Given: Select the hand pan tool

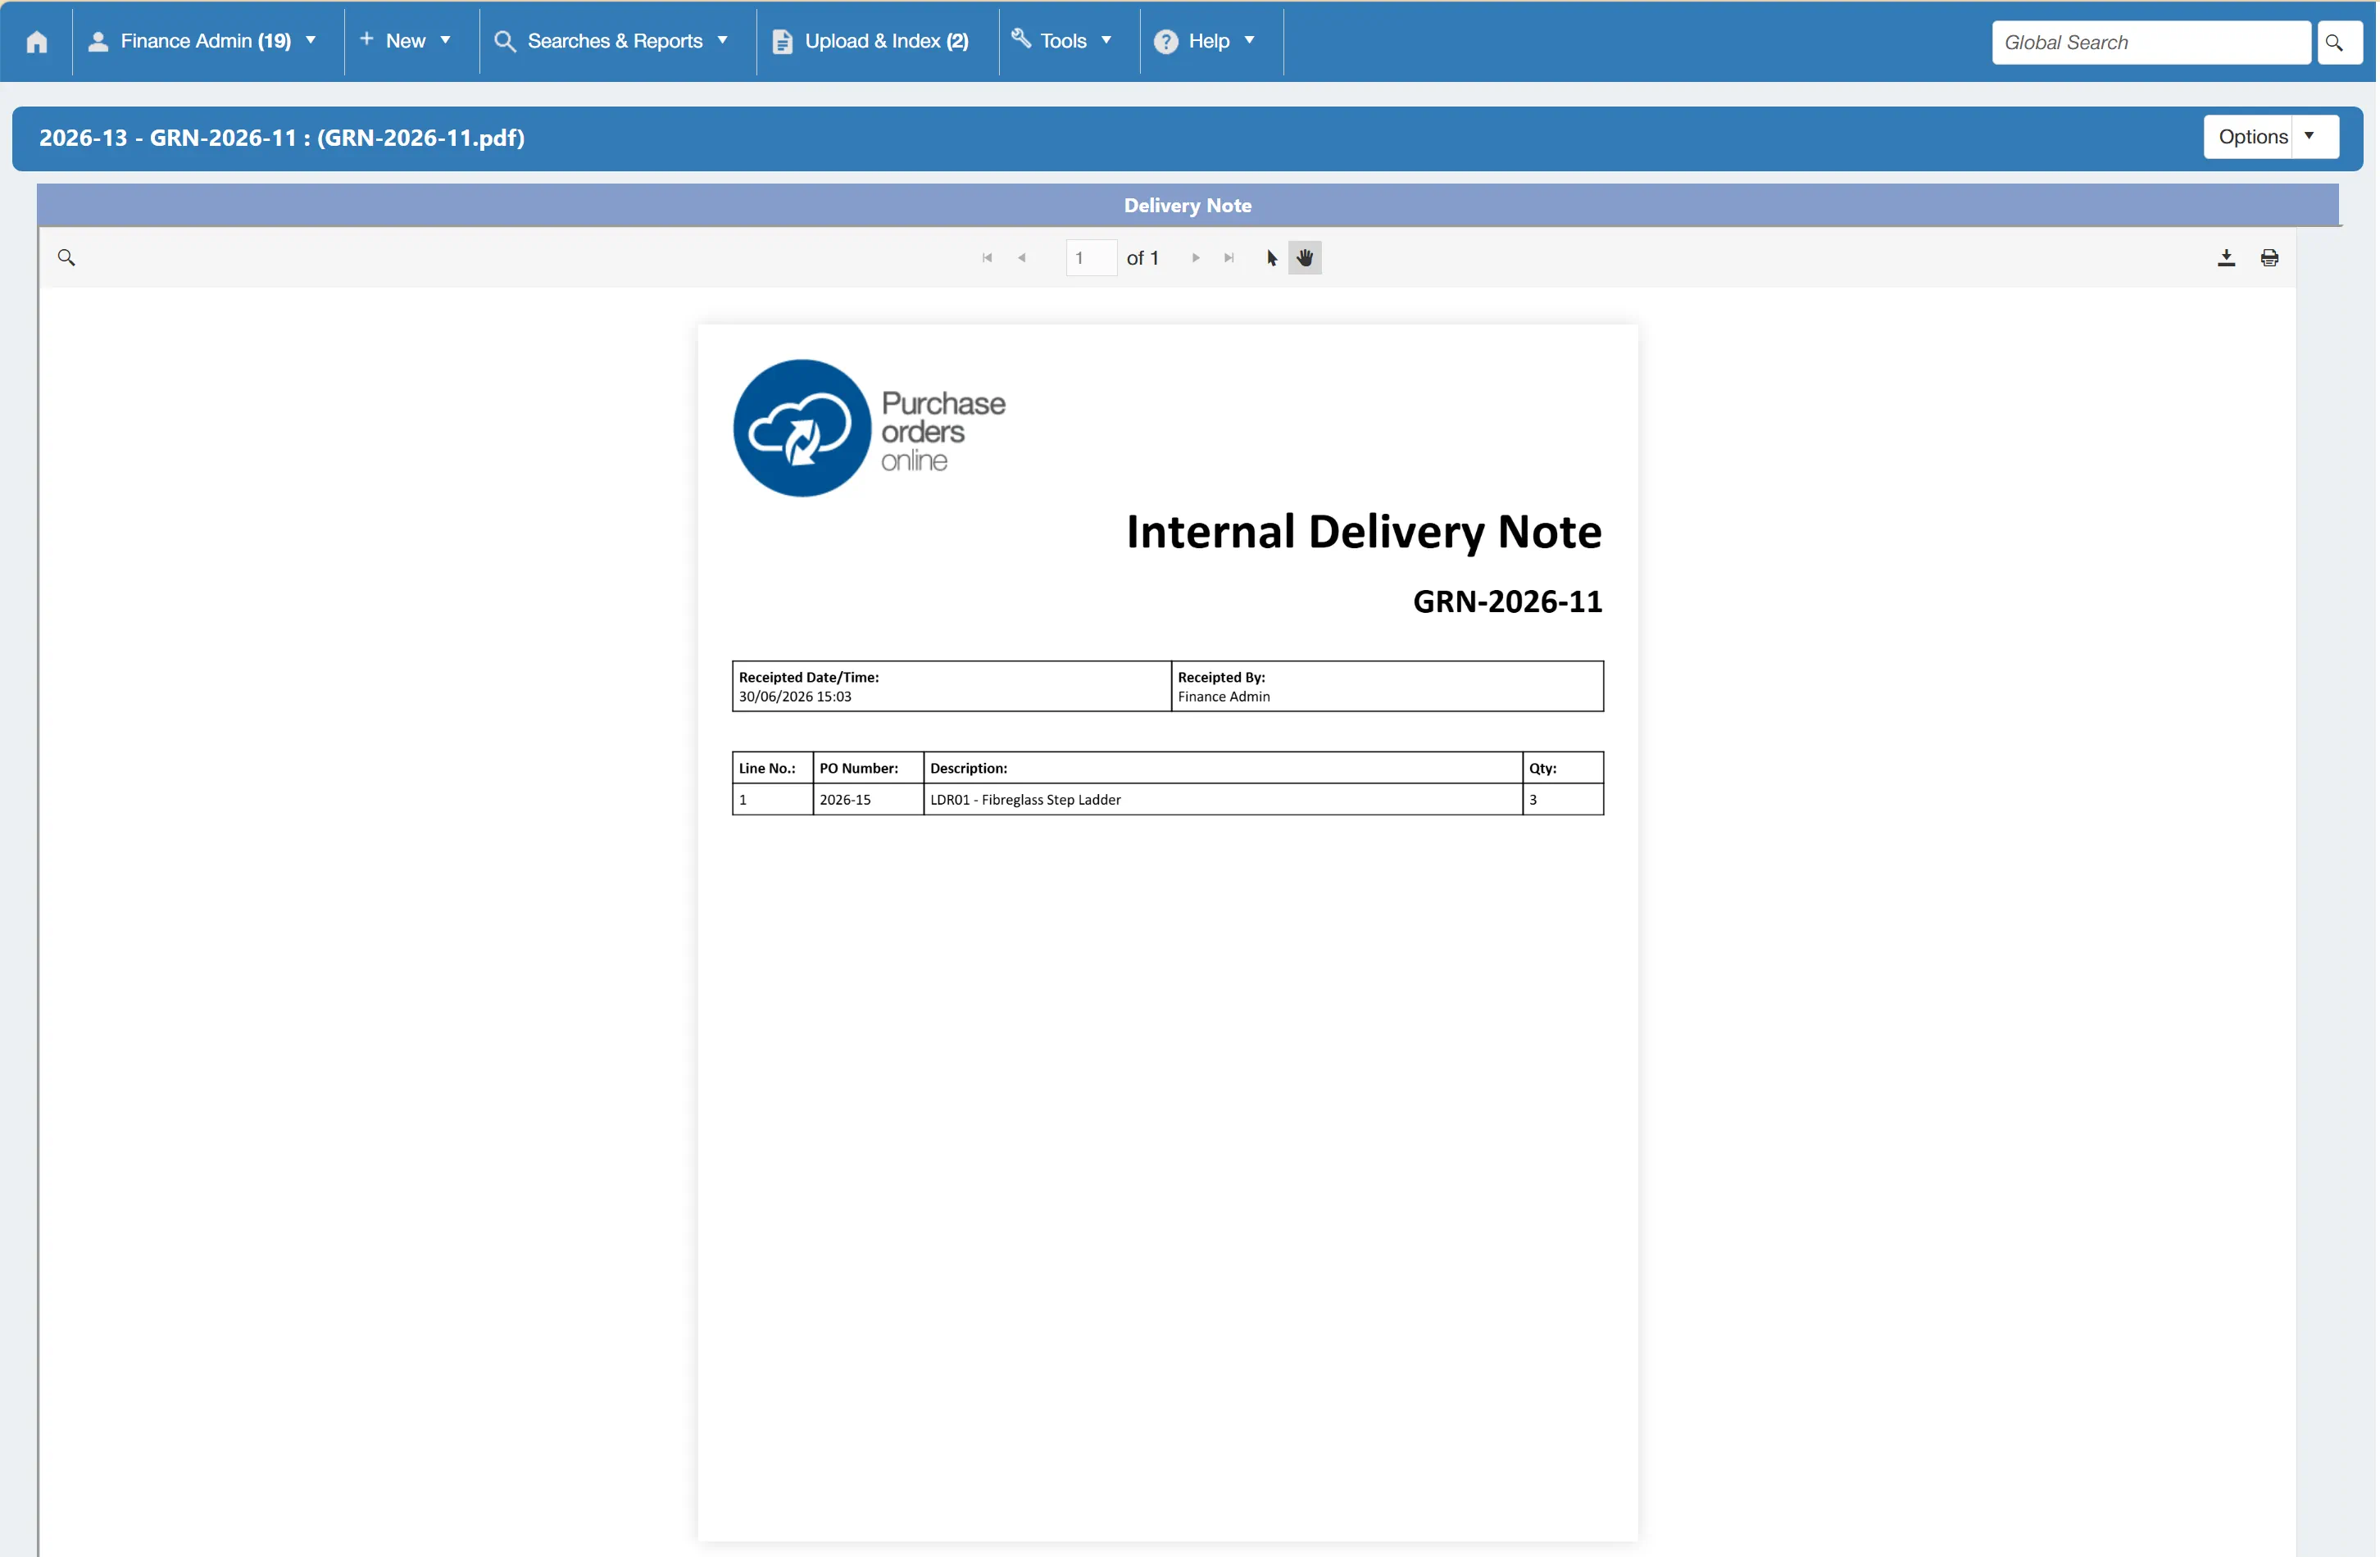Looking at the screenshot, I should point(1305,258).
